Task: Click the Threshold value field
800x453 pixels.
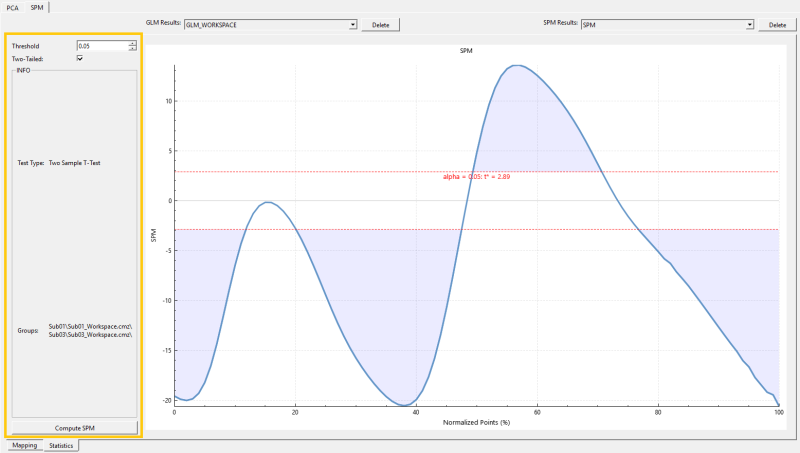Action: (103, 46)
